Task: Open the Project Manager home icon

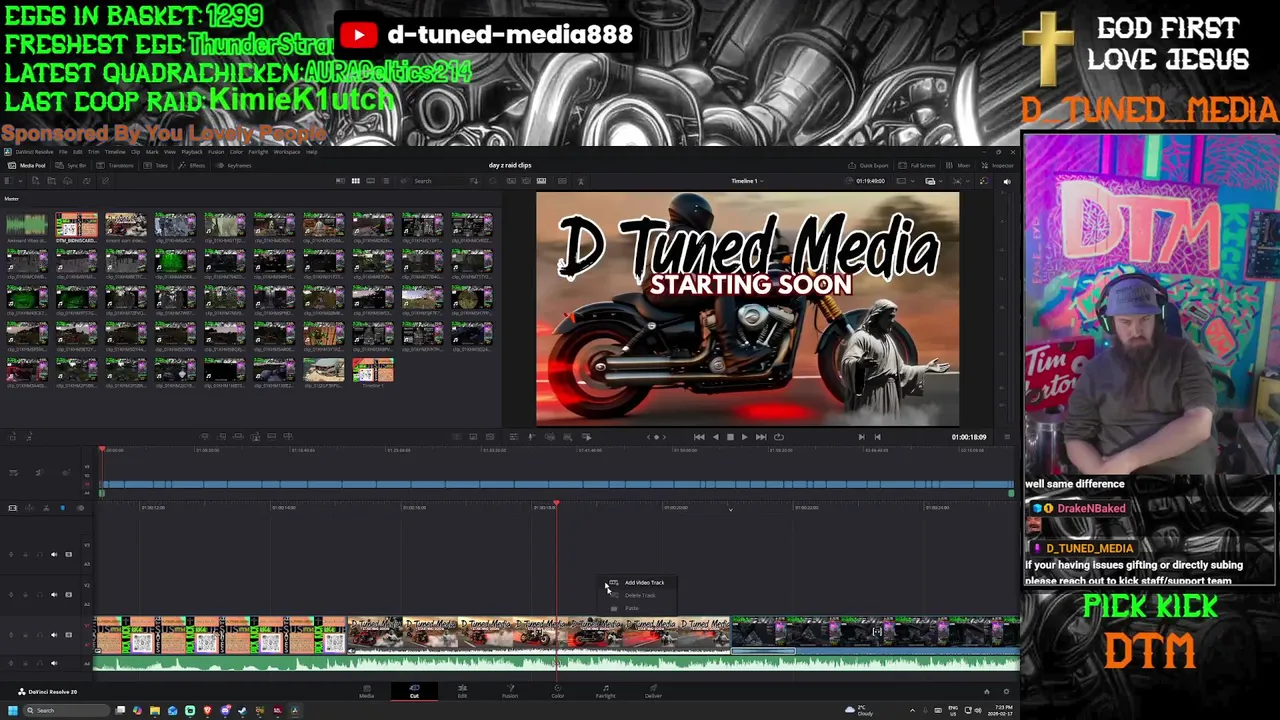Action: click(x=986, y=691)
